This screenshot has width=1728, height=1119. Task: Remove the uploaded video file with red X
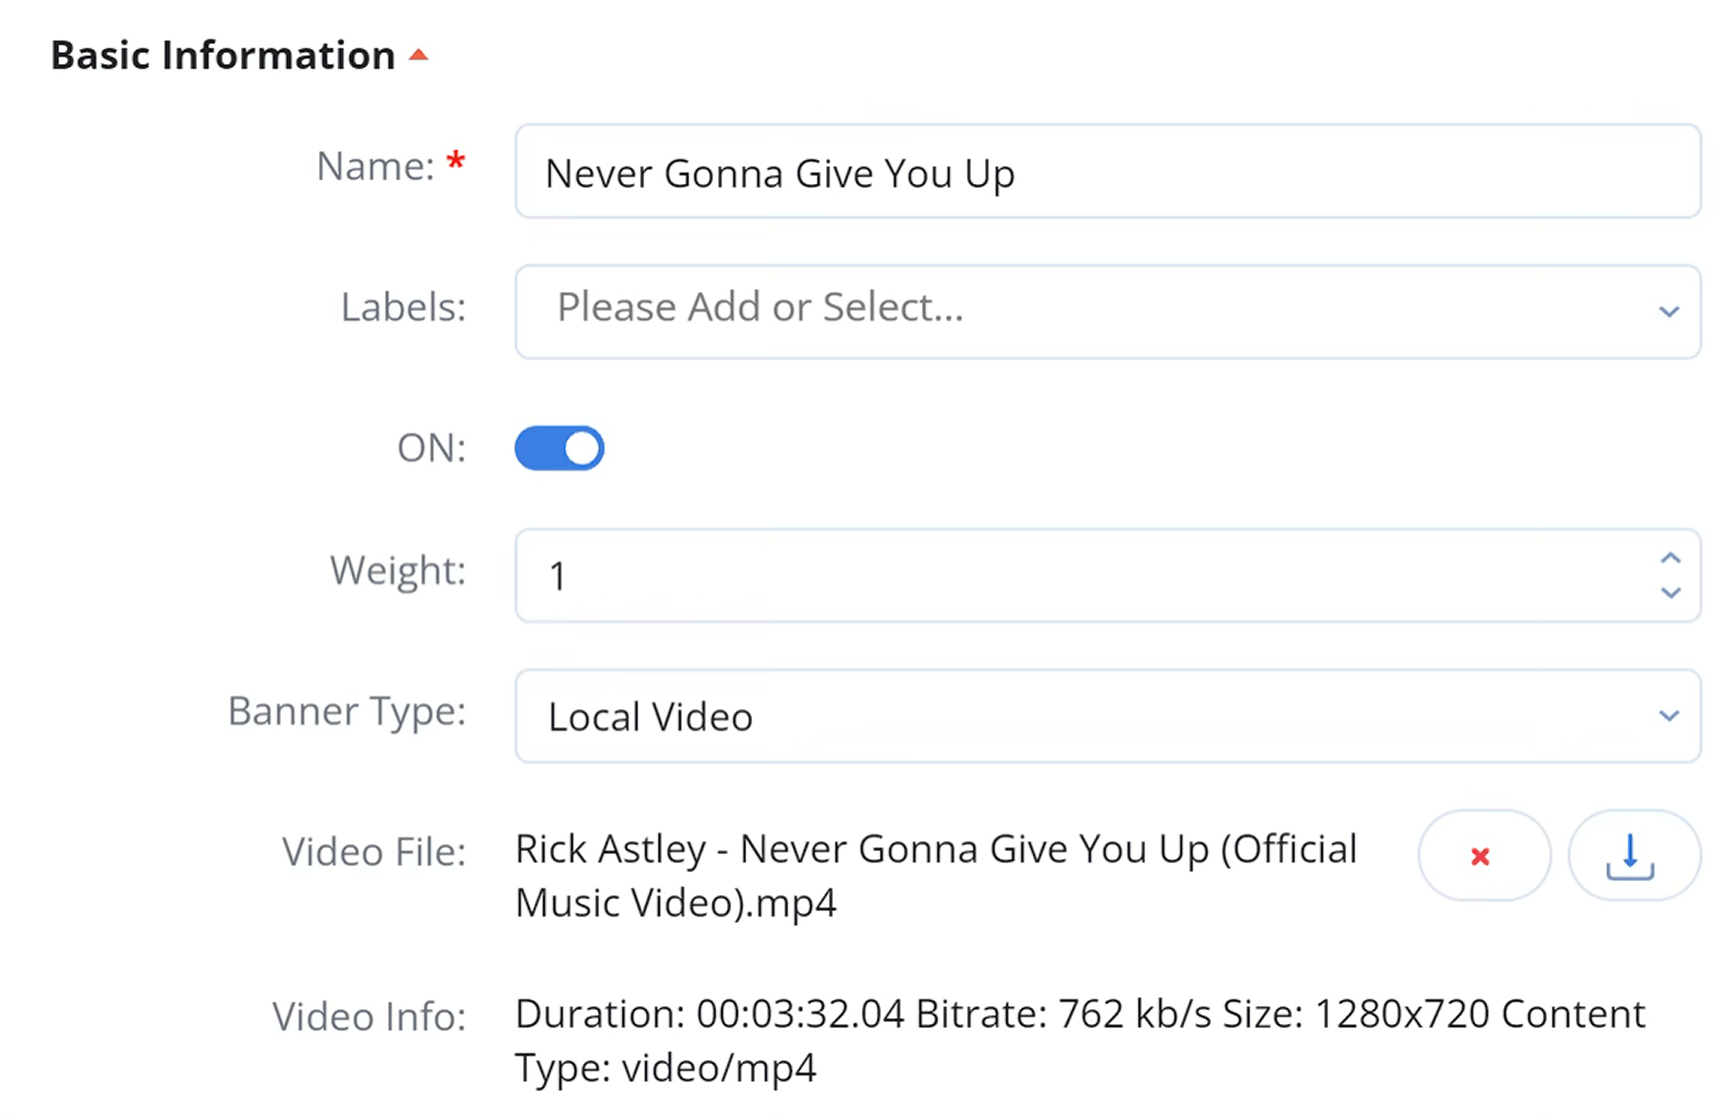pos(1482,856)
